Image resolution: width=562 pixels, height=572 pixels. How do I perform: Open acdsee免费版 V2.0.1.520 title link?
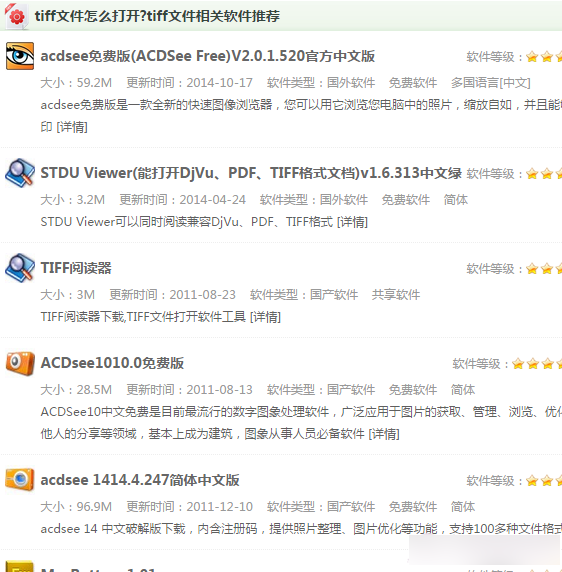pyautogui.click(x=208, y=56)
